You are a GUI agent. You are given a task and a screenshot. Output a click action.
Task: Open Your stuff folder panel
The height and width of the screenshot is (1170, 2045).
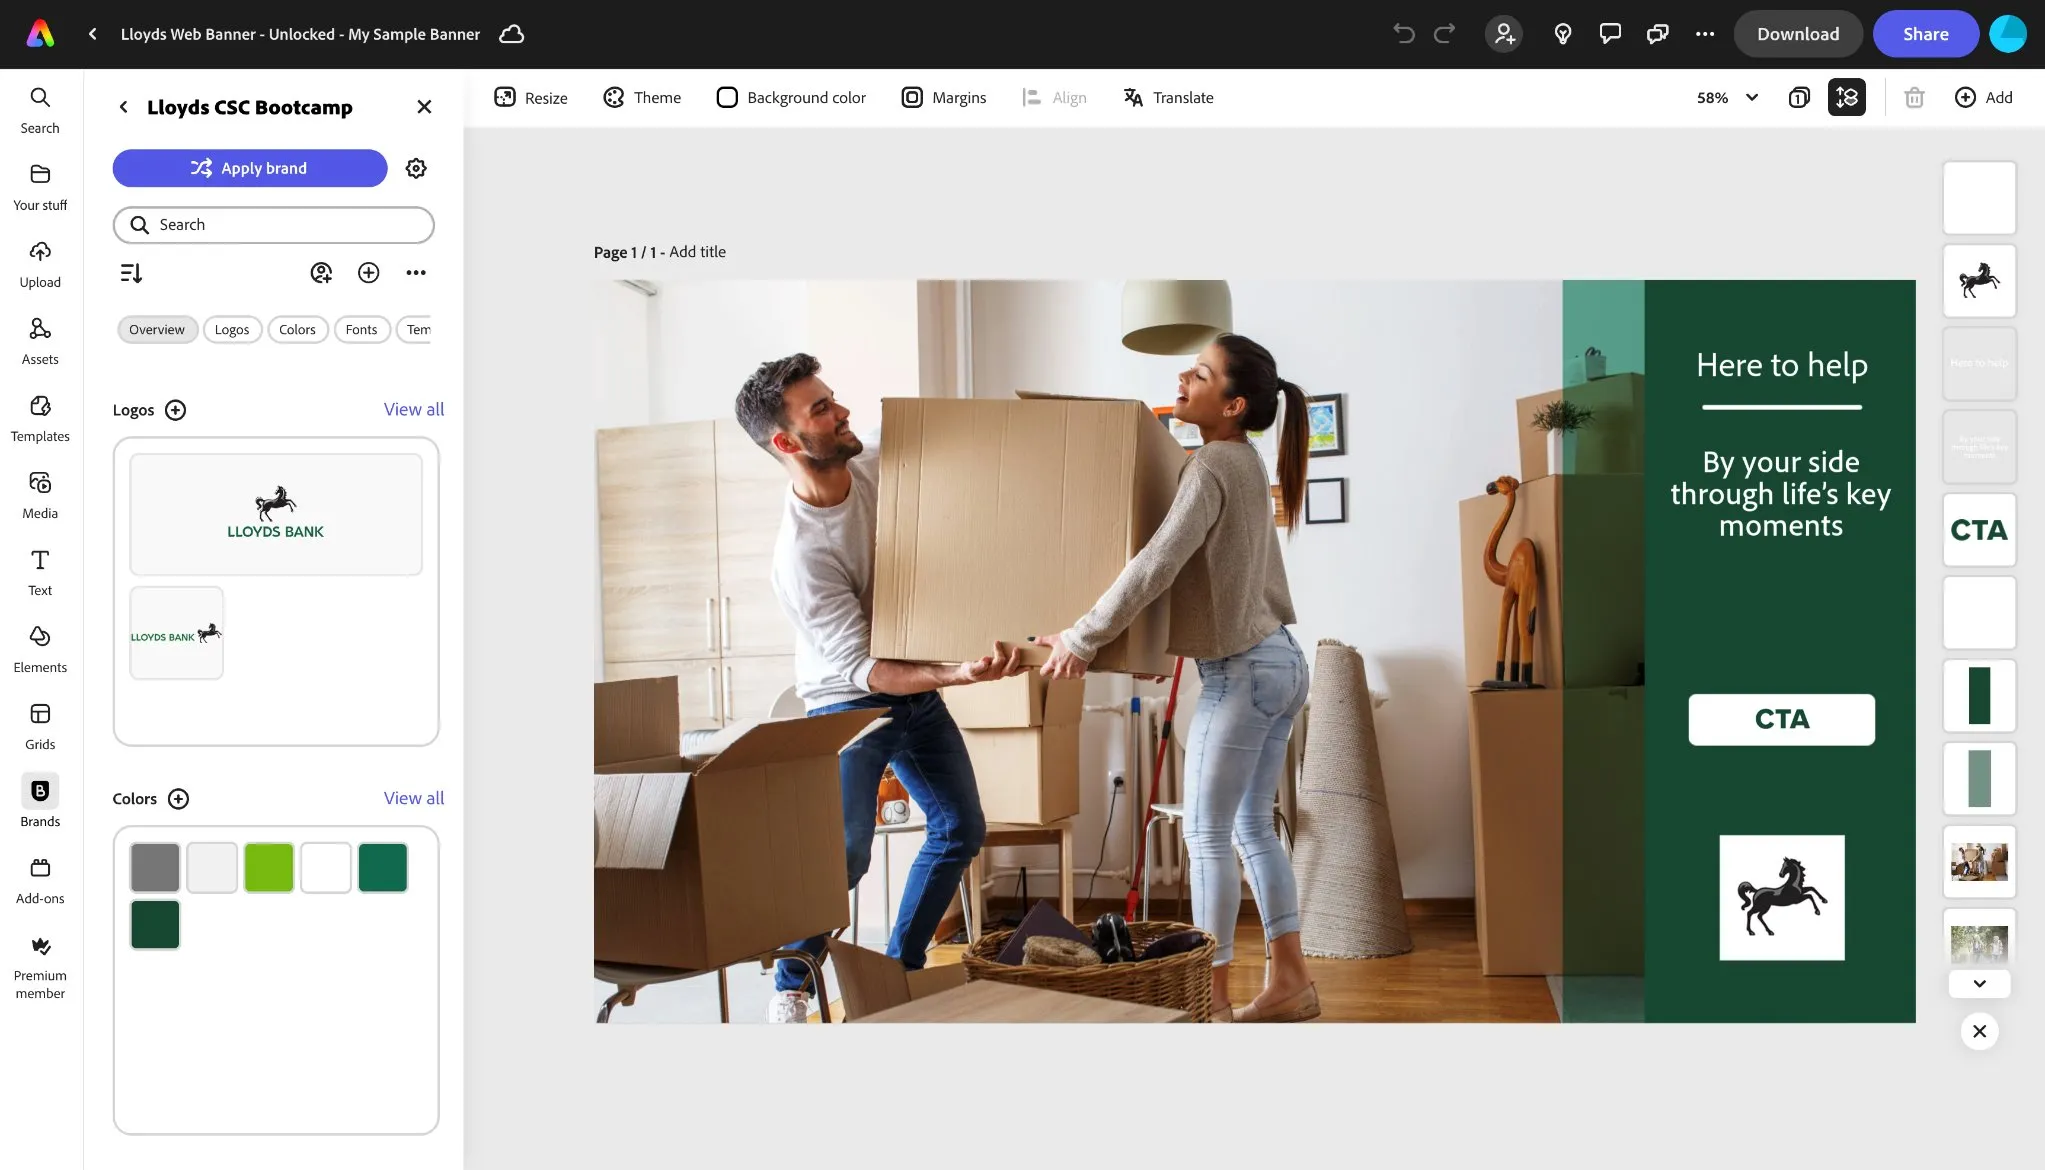[40, 187]
